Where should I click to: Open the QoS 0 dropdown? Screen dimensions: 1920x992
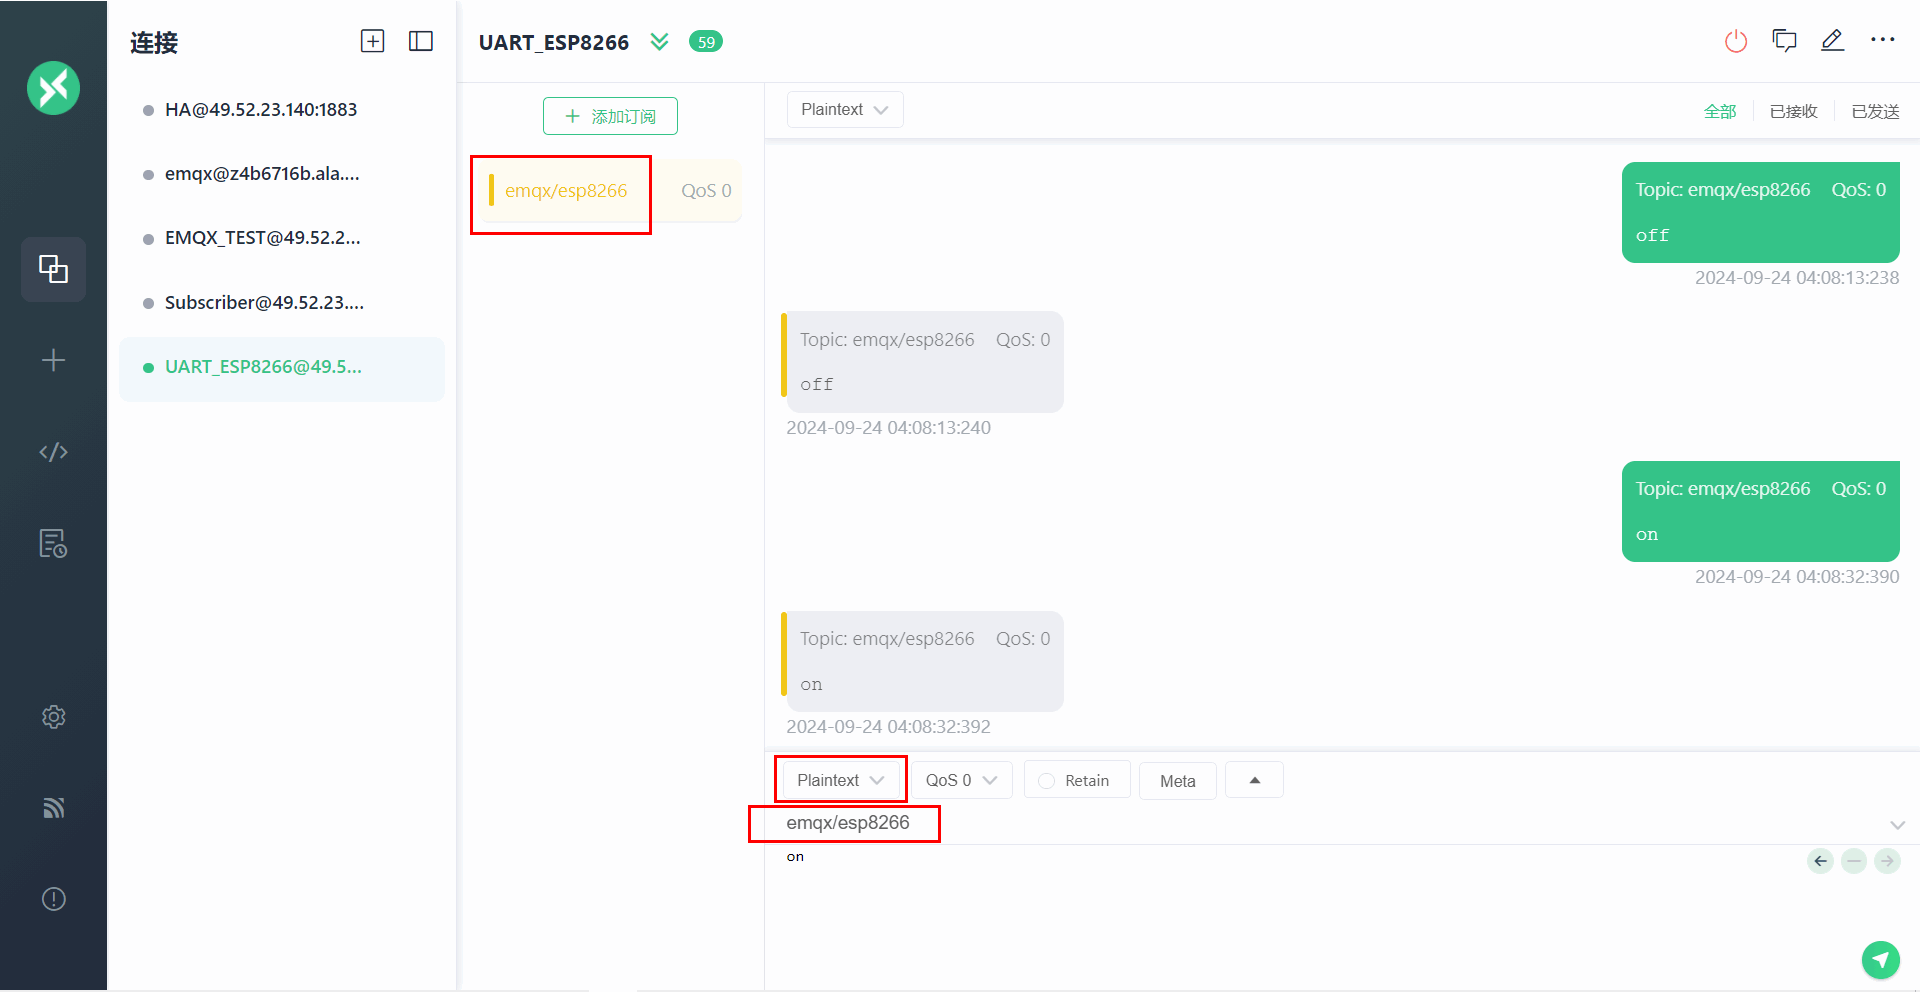click(x=961, y=781)
